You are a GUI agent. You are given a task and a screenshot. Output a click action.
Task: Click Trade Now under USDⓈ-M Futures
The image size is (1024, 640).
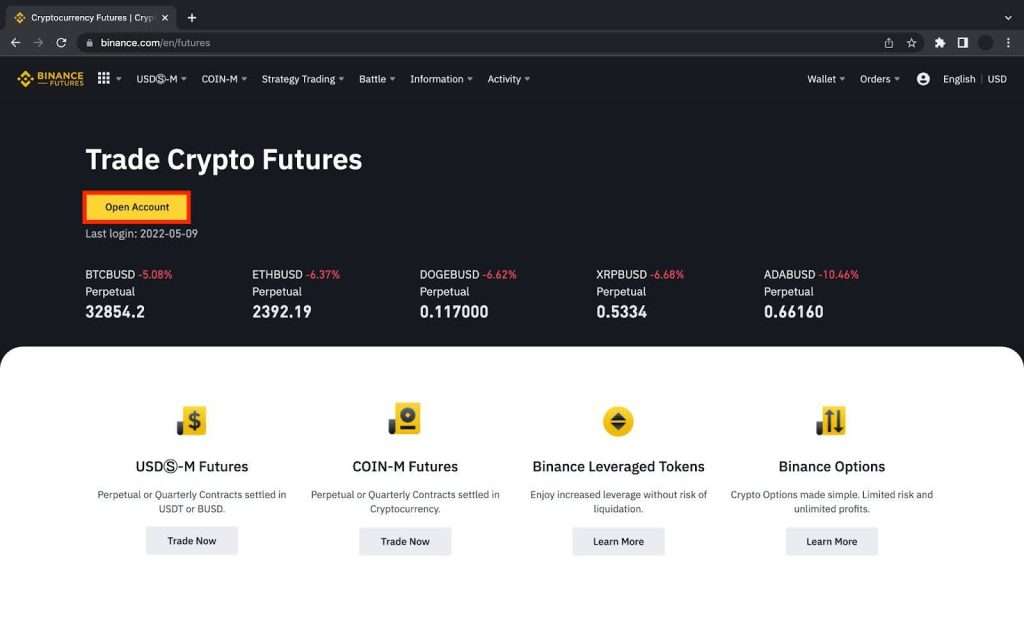click(192, 541)
